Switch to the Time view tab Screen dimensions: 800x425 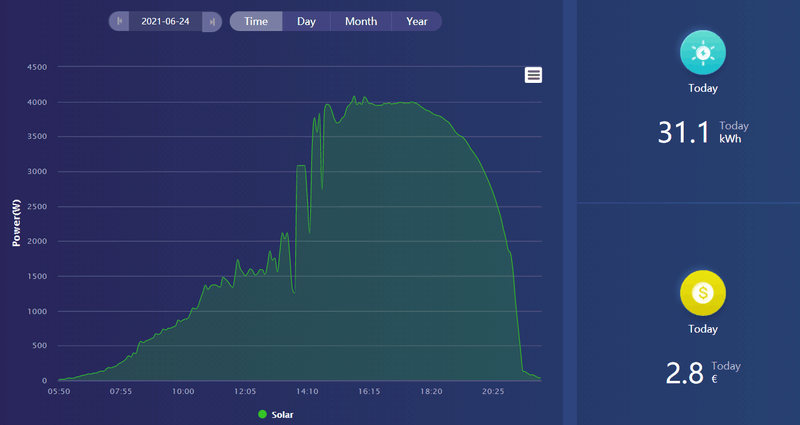[x=256, y=21]
